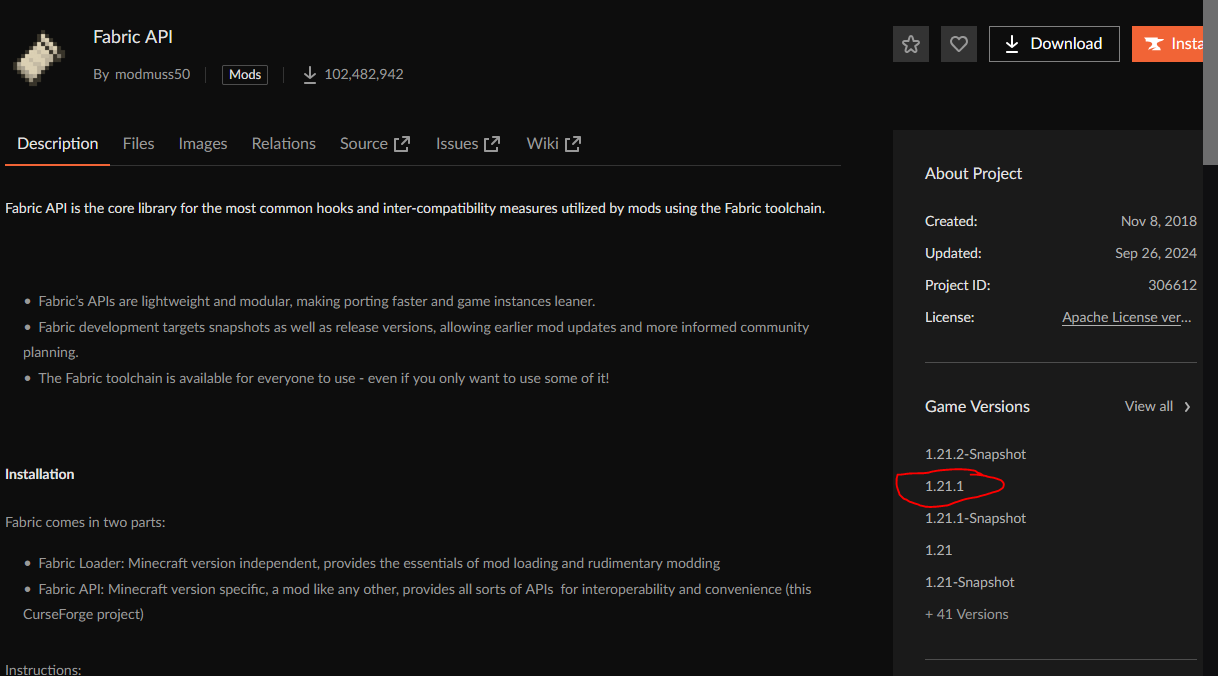This screenshot has width=1218, height=676.
Task: Open the Wiki external link tab
Action: click(554, 144)
